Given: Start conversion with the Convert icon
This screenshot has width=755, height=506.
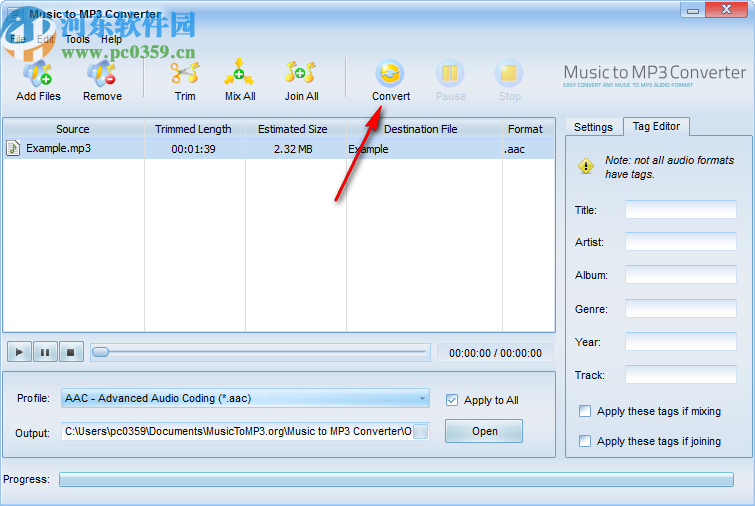Looking at the screenshot, I should point(390,73).
